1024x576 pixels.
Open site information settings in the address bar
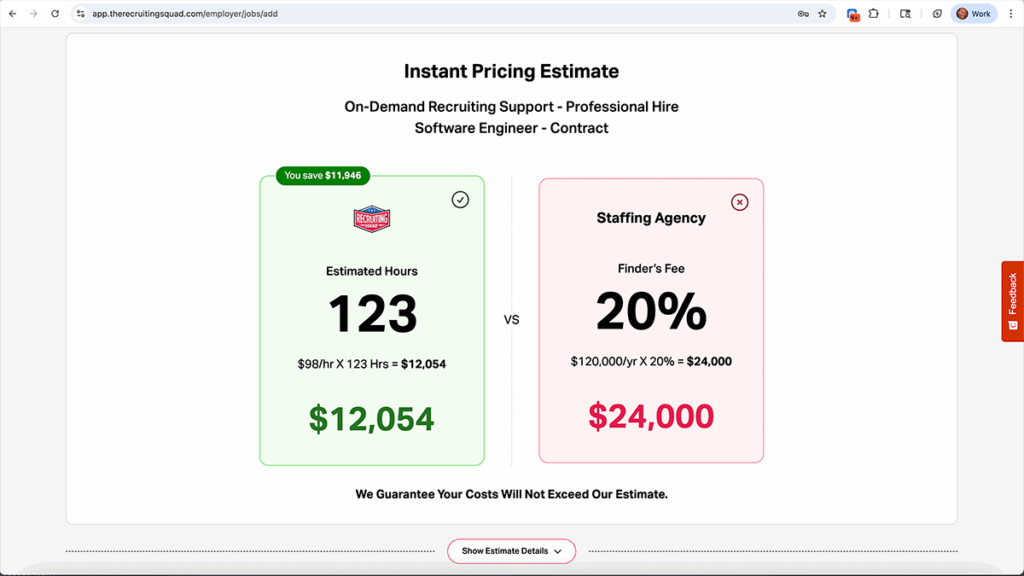coord(80,13)
